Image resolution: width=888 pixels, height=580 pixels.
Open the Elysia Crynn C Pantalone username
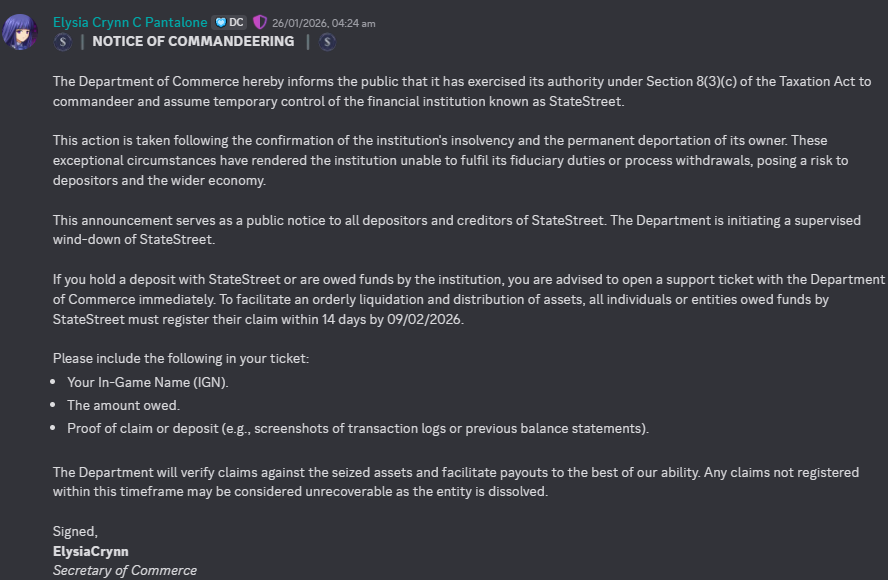coord(130,22)
